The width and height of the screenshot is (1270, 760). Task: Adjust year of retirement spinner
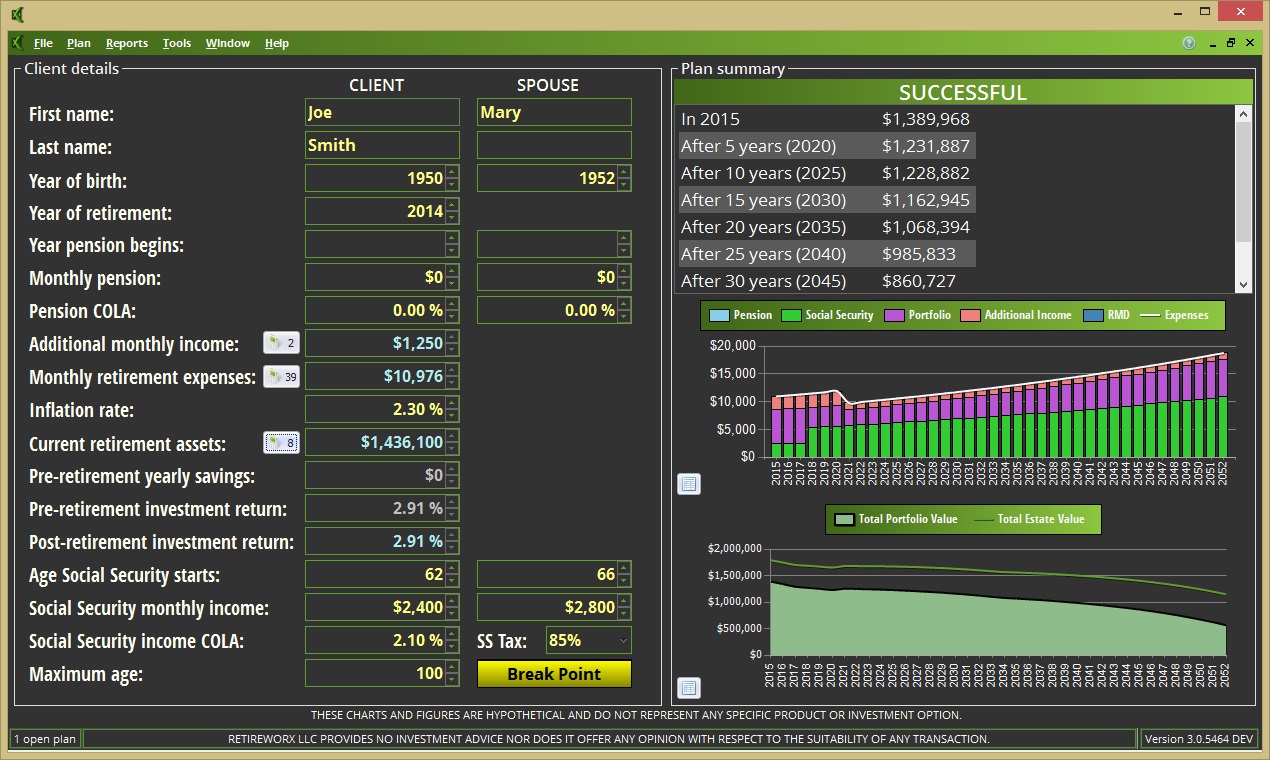[452, 211]
